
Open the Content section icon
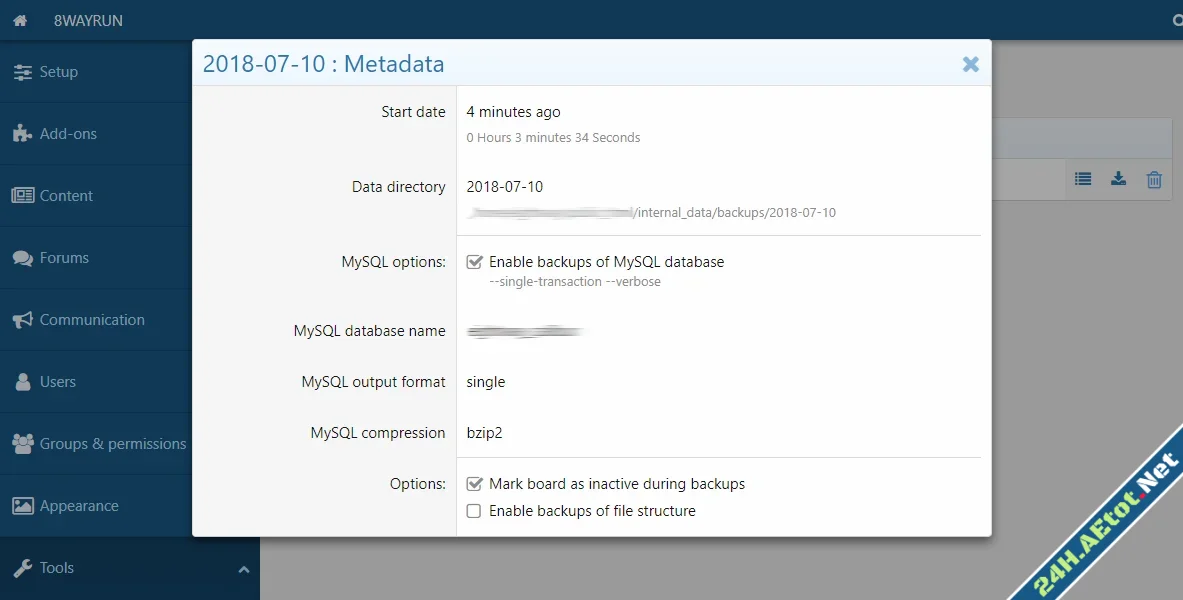tap(22, 195)
